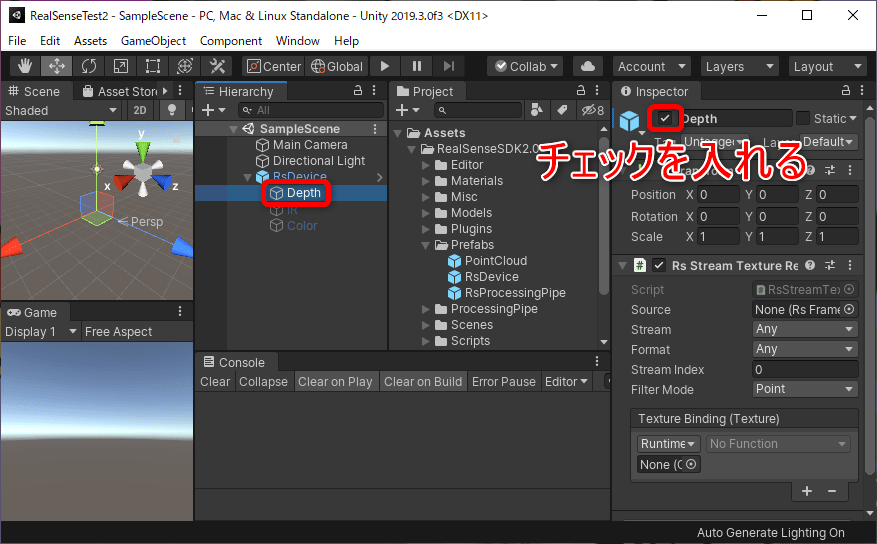Toggle hidden packages visibility count

[593, 110]
